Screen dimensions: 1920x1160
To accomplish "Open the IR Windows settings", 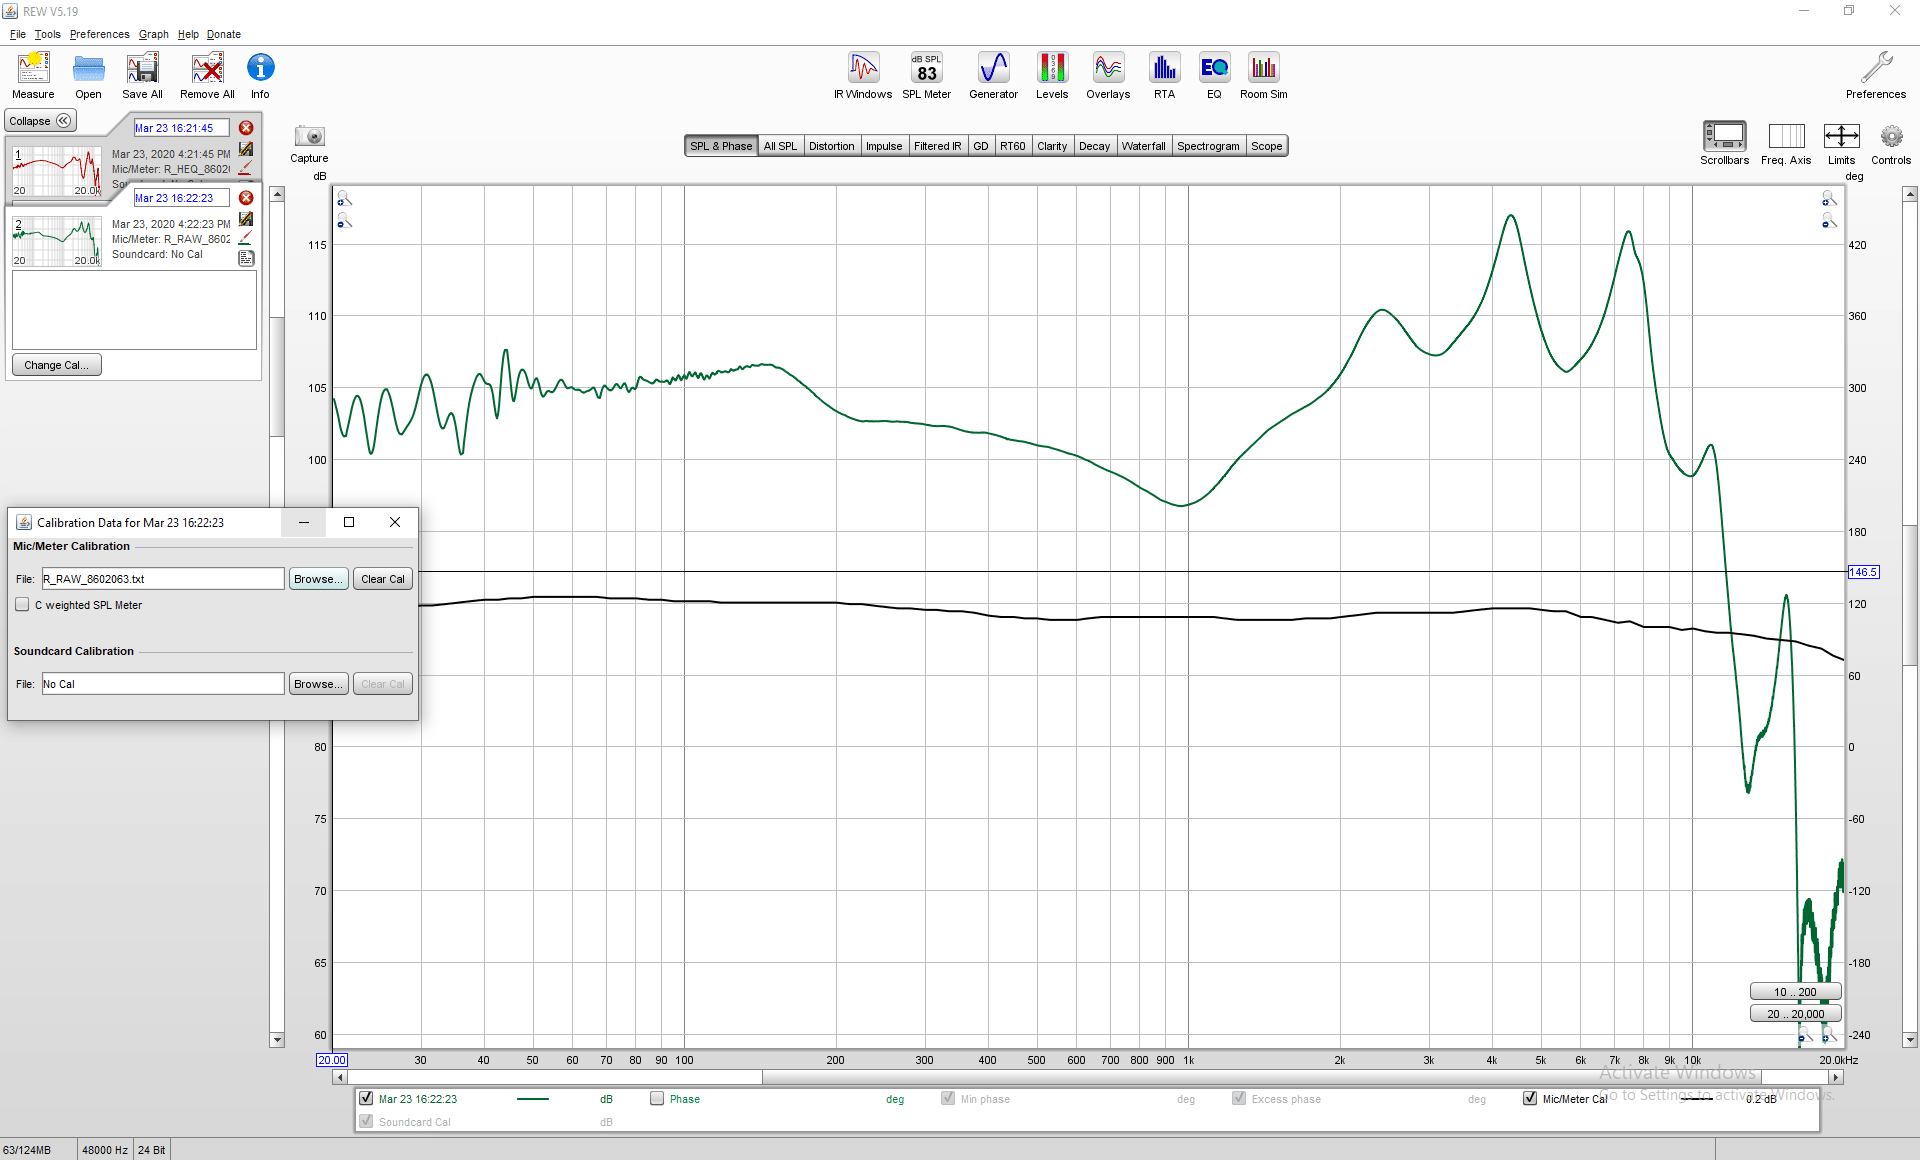I will pos(863,76).
